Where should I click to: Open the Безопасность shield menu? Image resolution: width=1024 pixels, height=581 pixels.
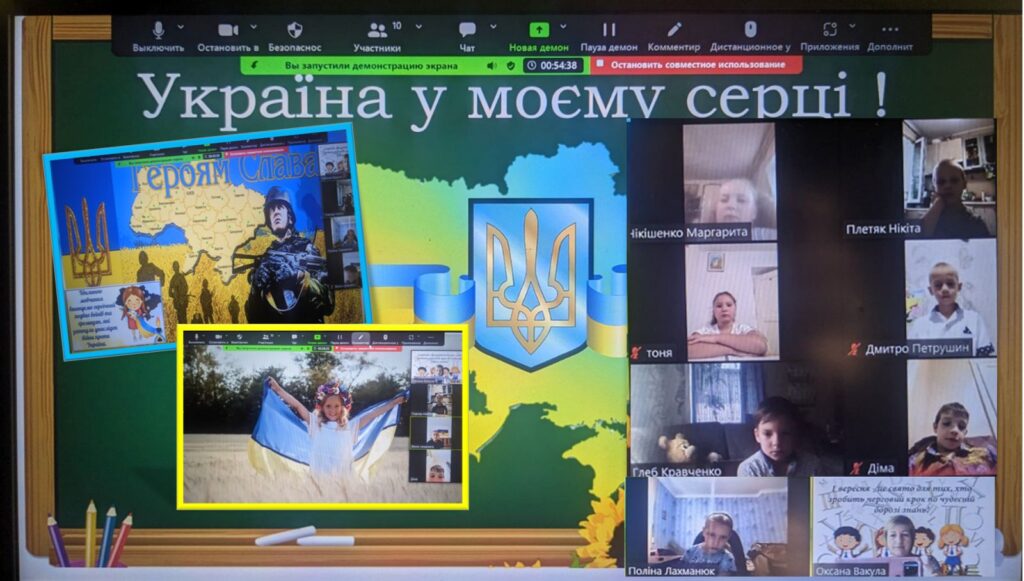295,36
